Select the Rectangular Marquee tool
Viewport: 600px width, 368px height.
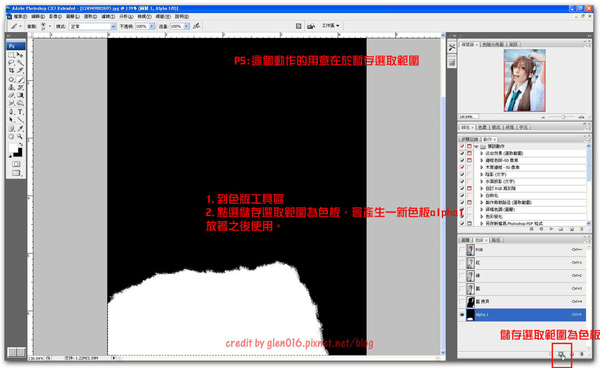point(11,55)
